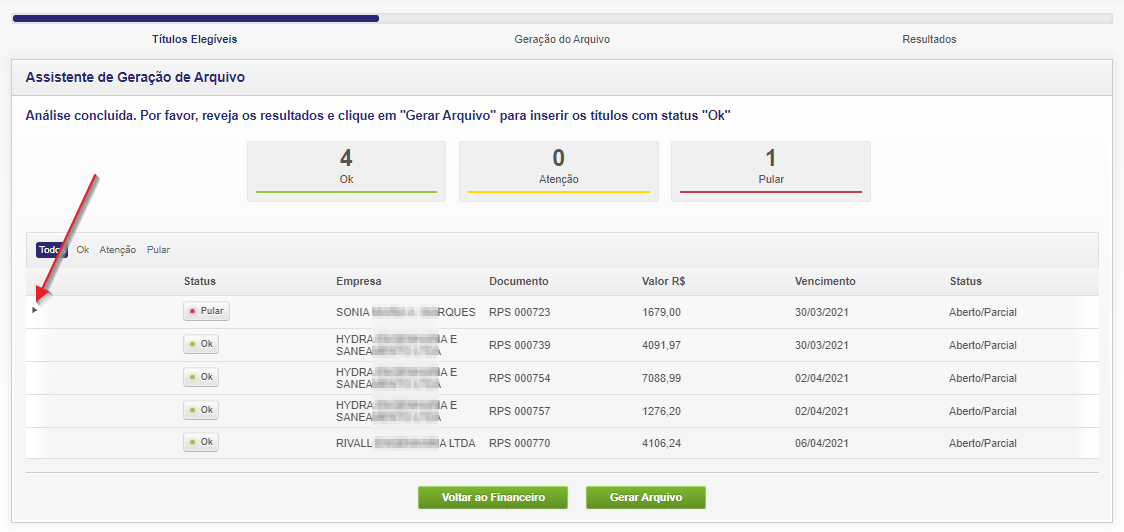Filter the list by Ok status
The width and height of the screenshot is (1124, 532).
point(83,250)
